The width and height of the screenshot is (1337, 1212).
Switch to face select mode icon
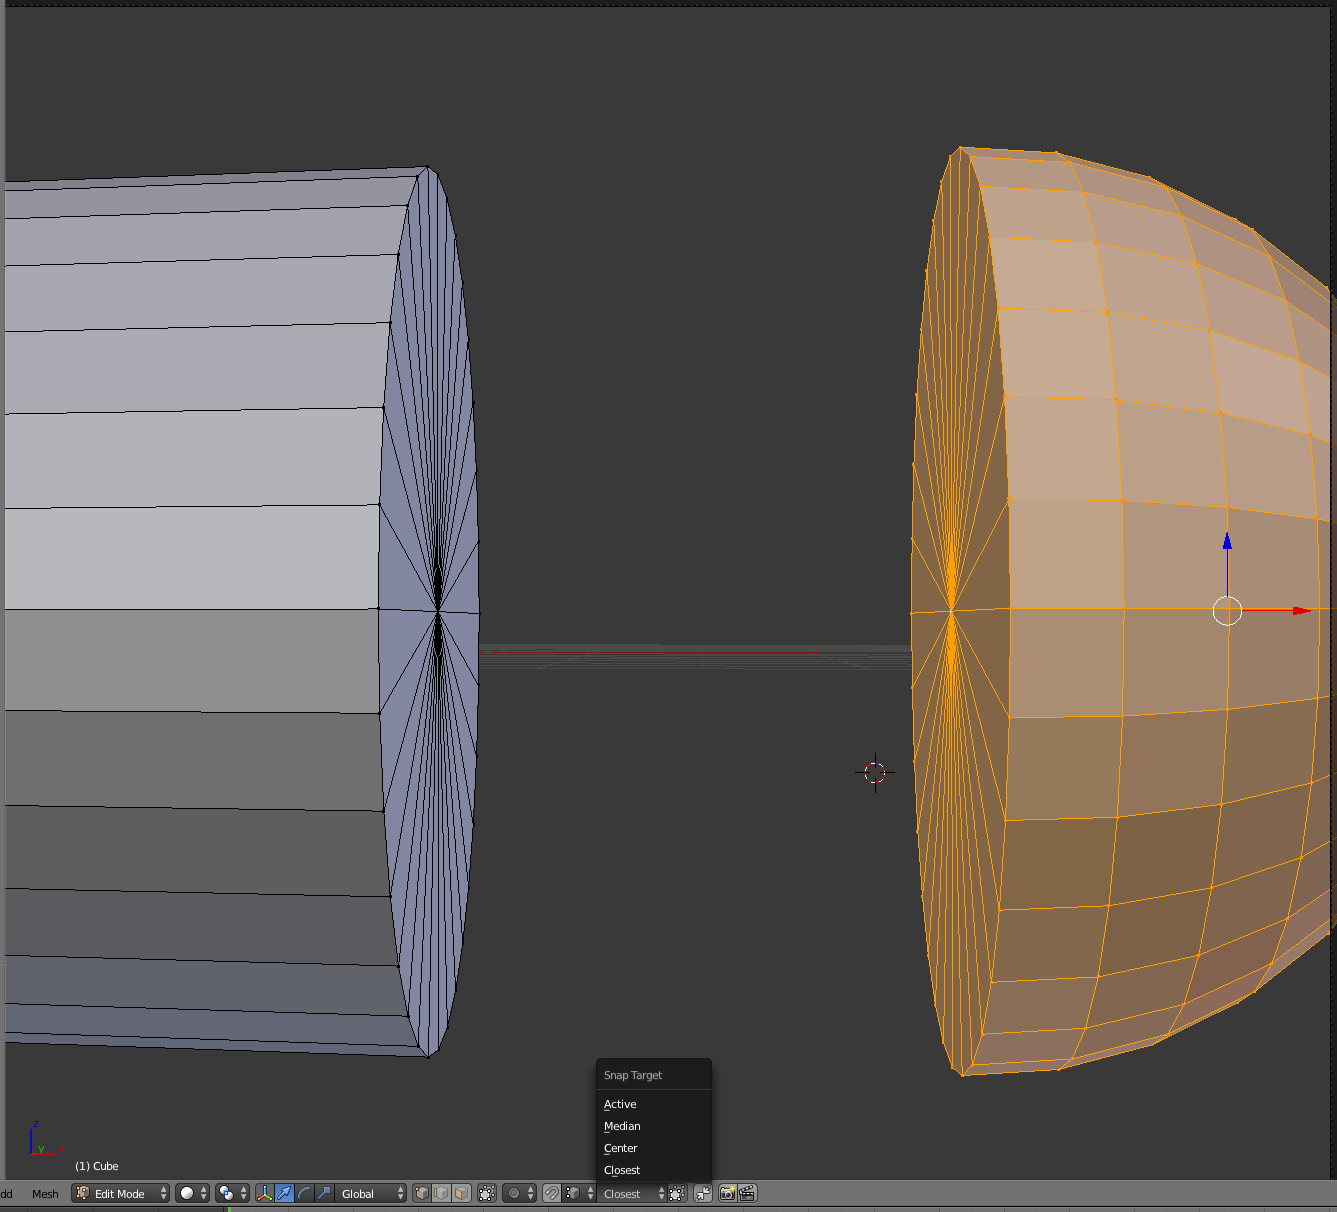tap(462, 1193)
